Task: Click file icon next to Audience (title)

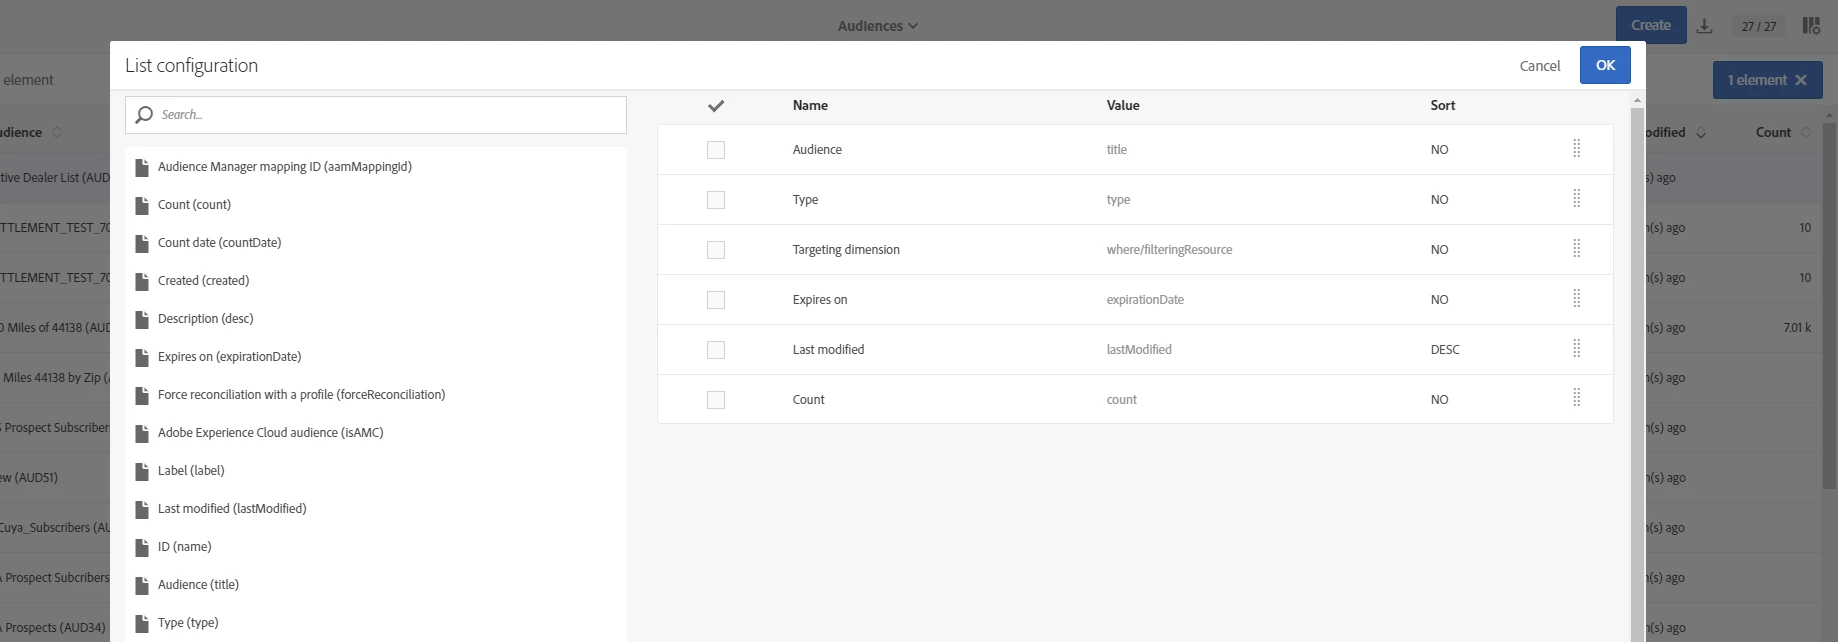Action: (x=142, y=585)
